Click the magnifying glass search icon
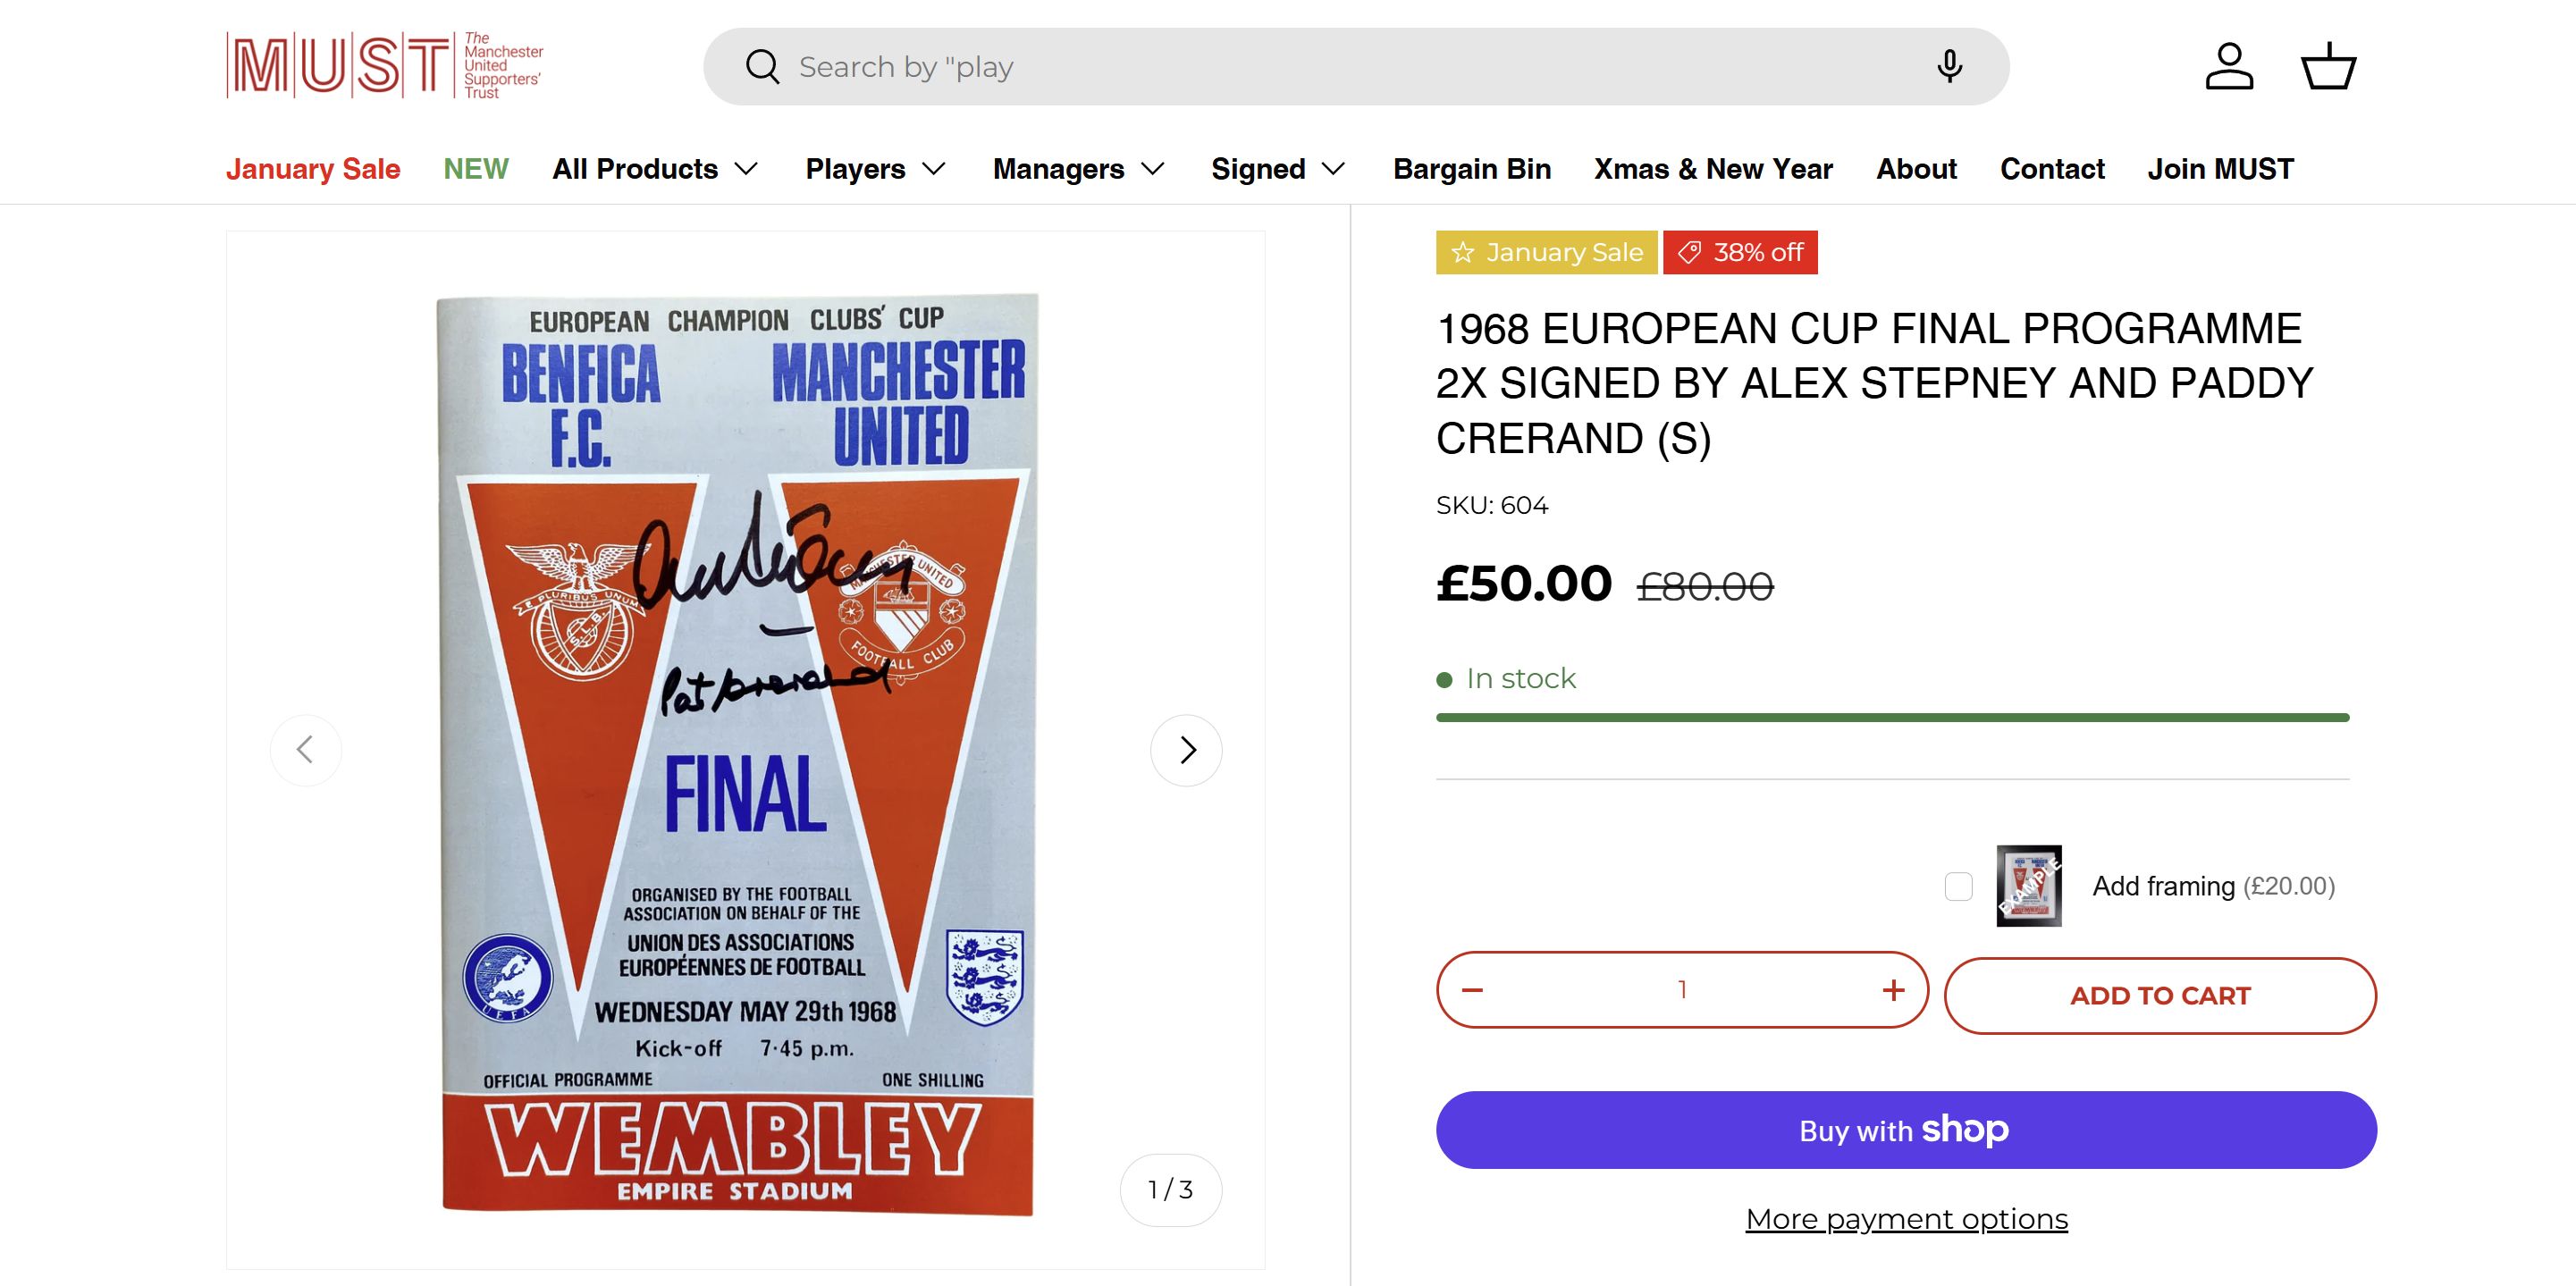Viewport: 2576px width, 1286px height. 762,67
